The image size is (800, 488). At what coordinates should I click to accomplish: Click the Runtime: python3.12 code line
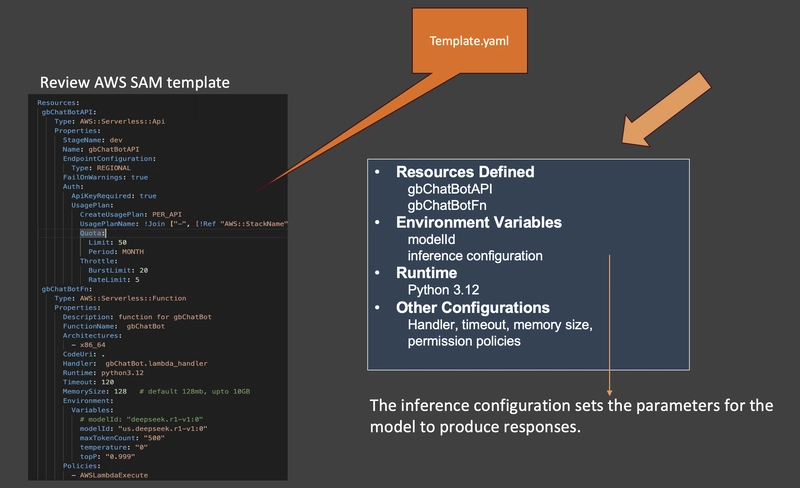103,373
